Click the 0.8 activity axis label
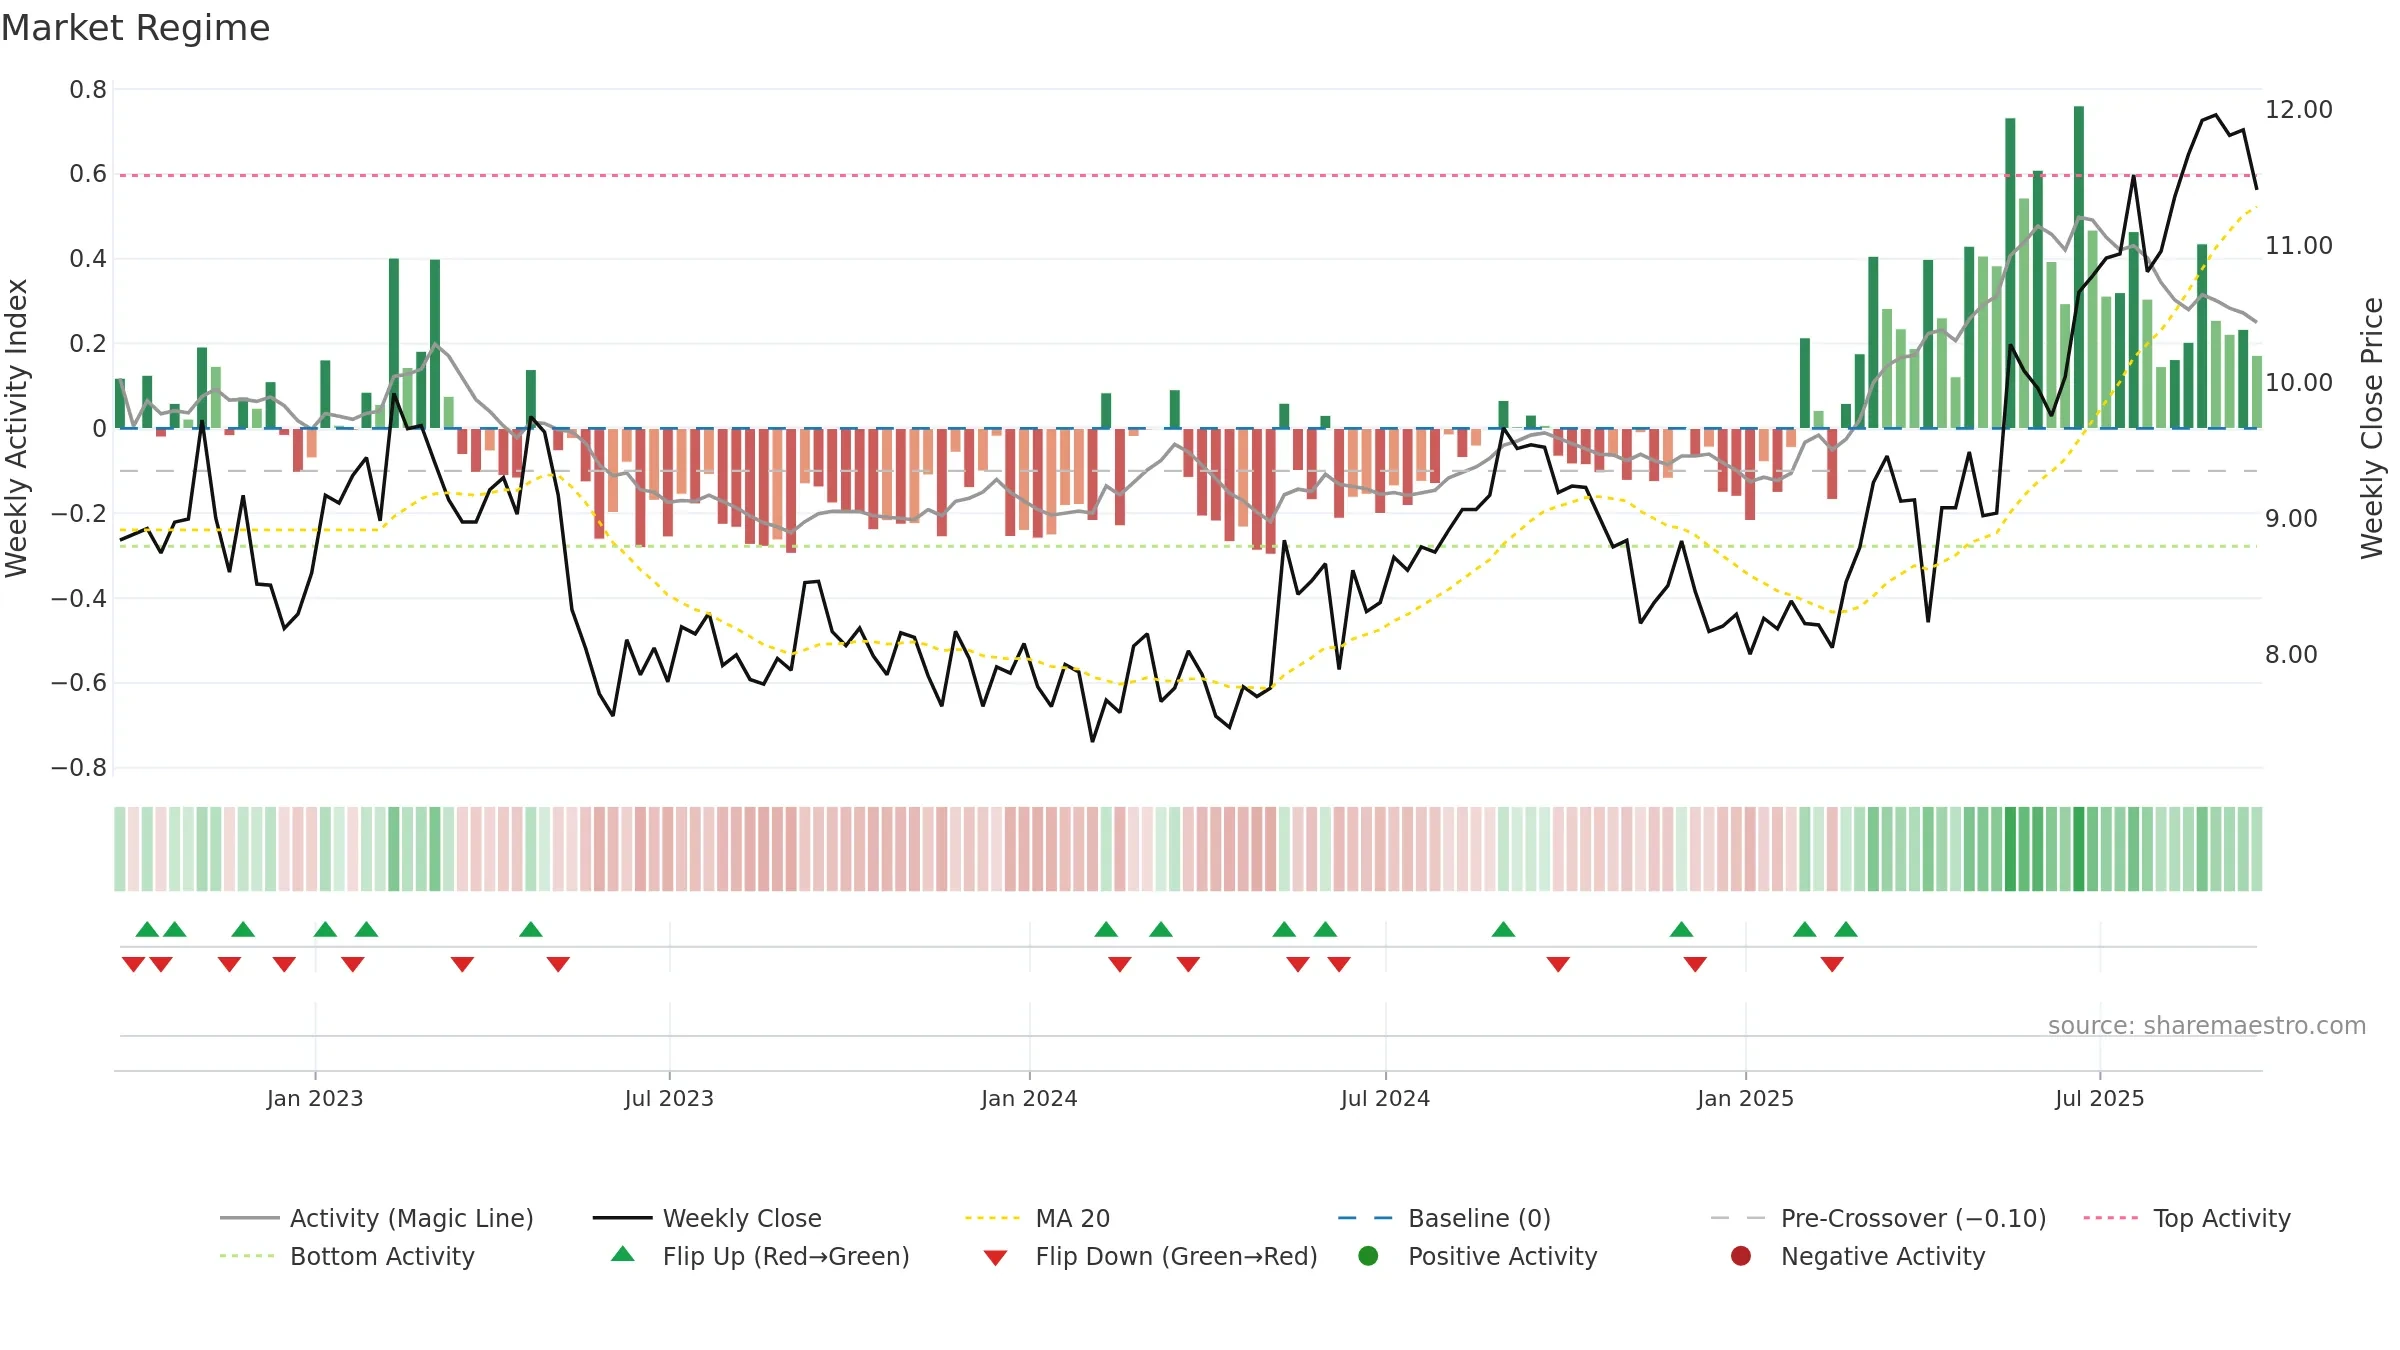 [x=88, y=90]
